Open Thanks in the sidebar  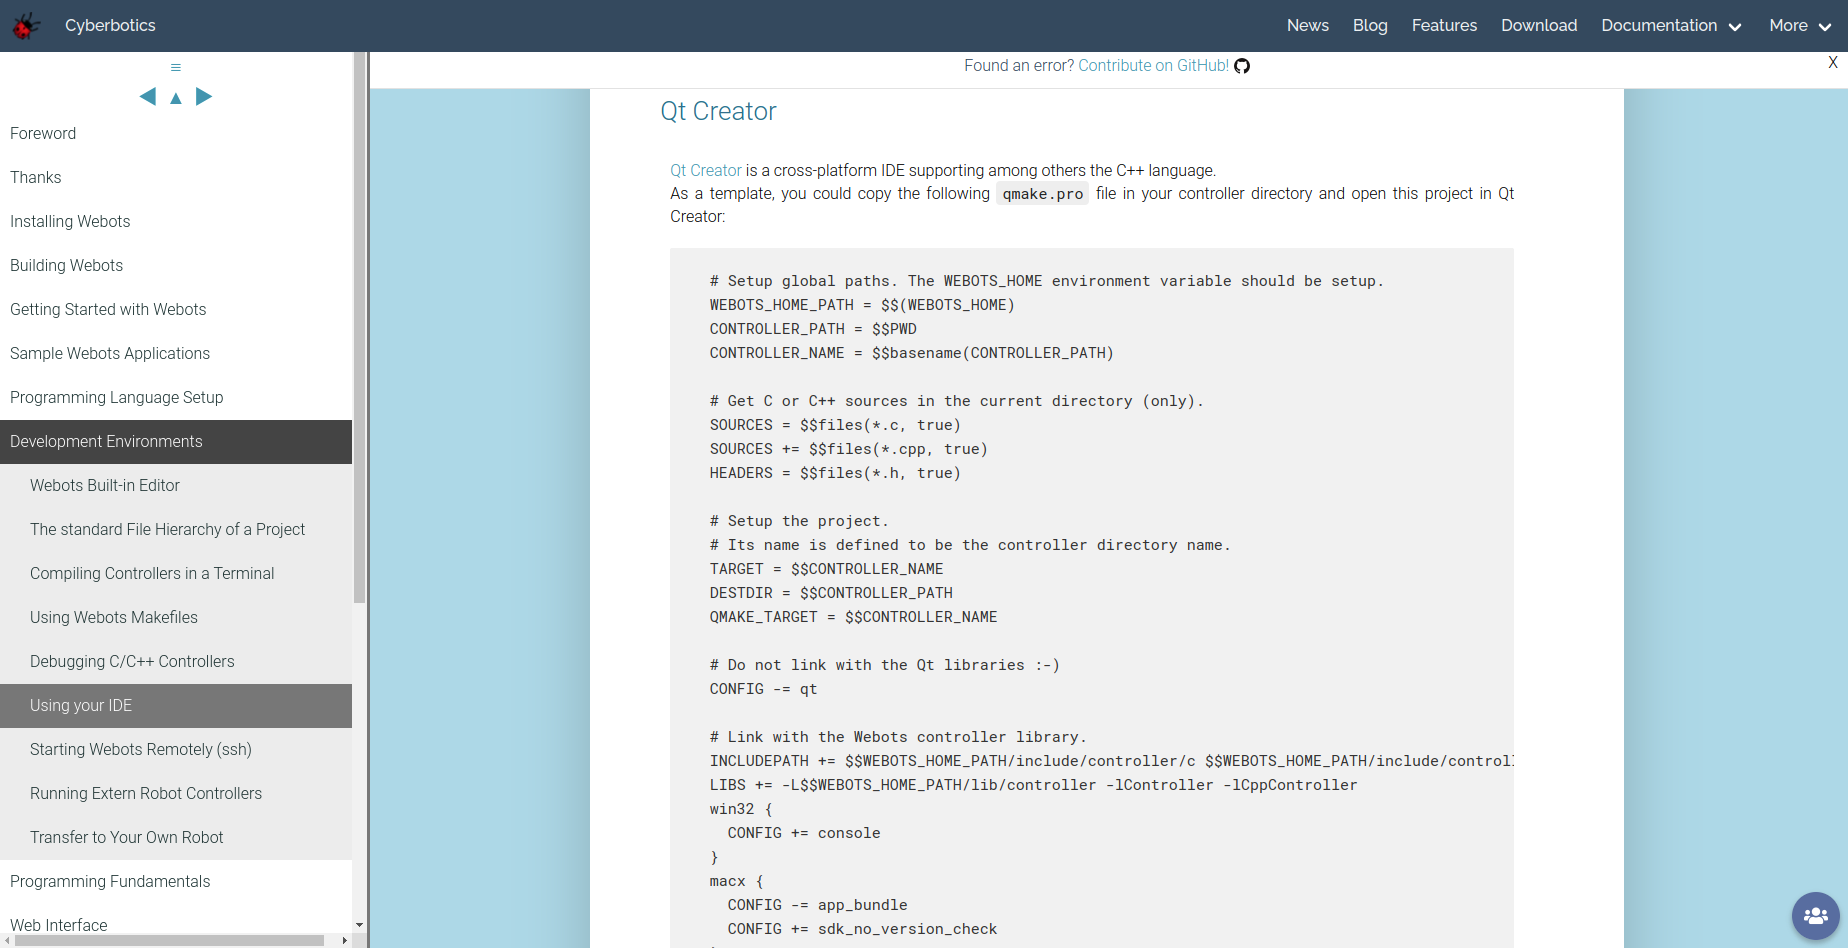coord(176,178)
